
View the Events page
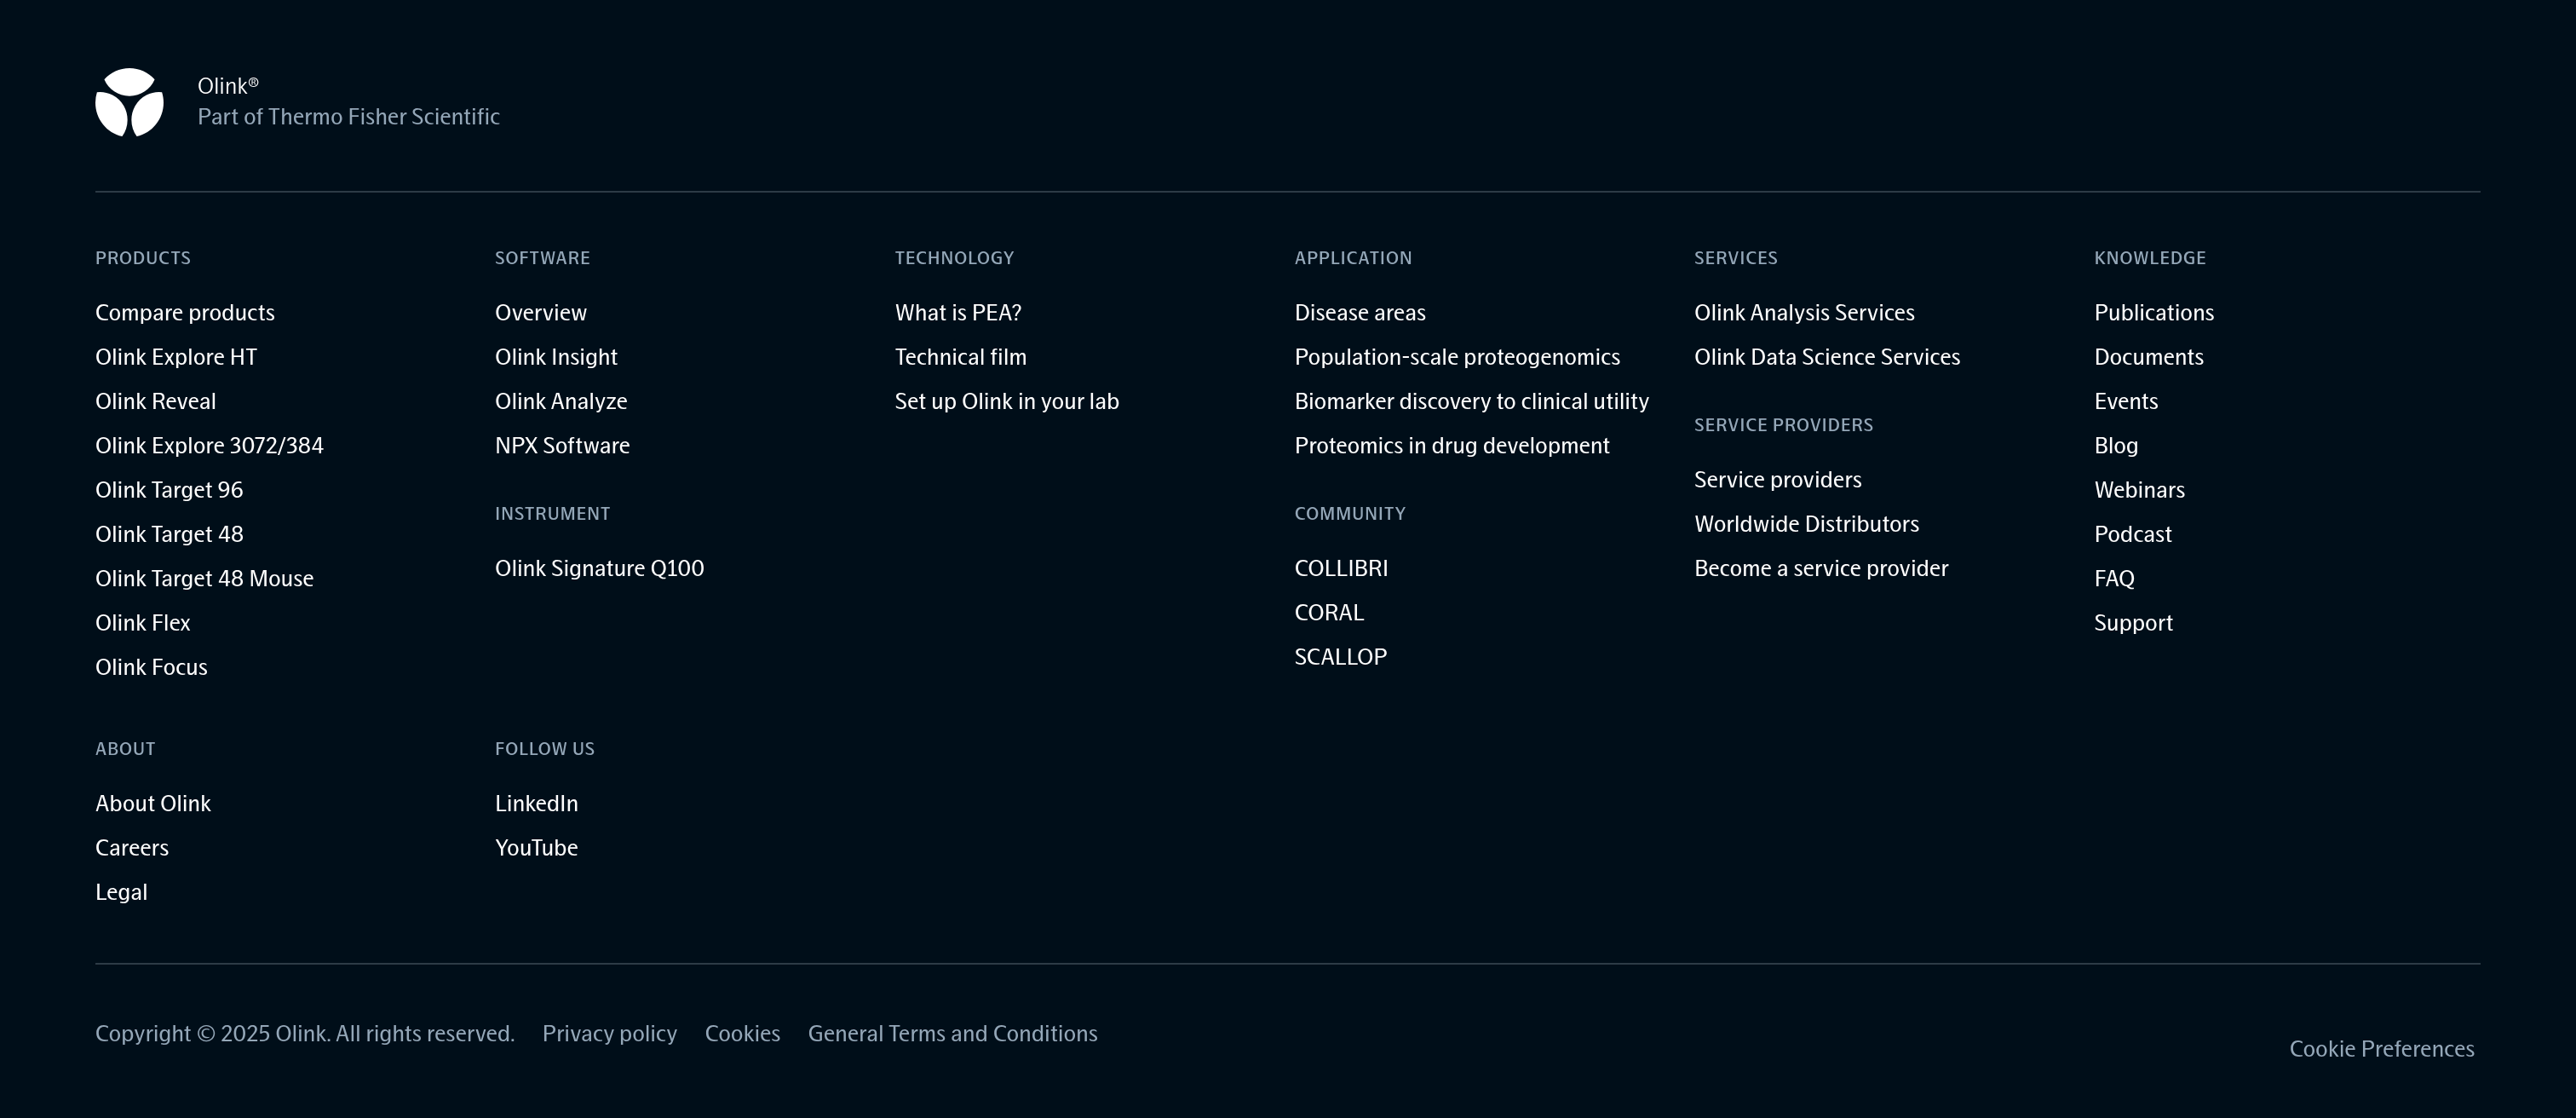[x=2126, y=401]
